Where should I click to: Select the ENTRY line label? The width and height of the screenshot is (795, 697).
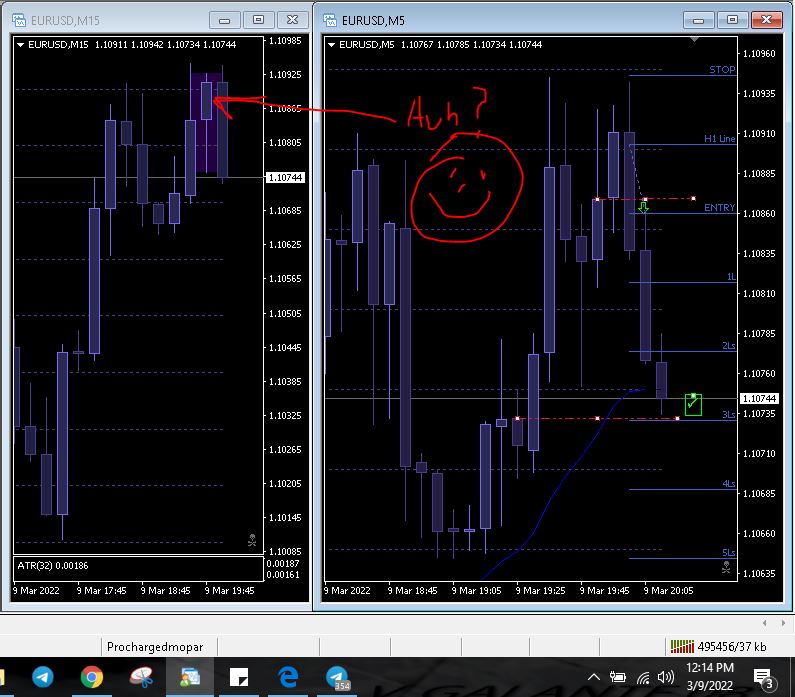pos(719,207)
